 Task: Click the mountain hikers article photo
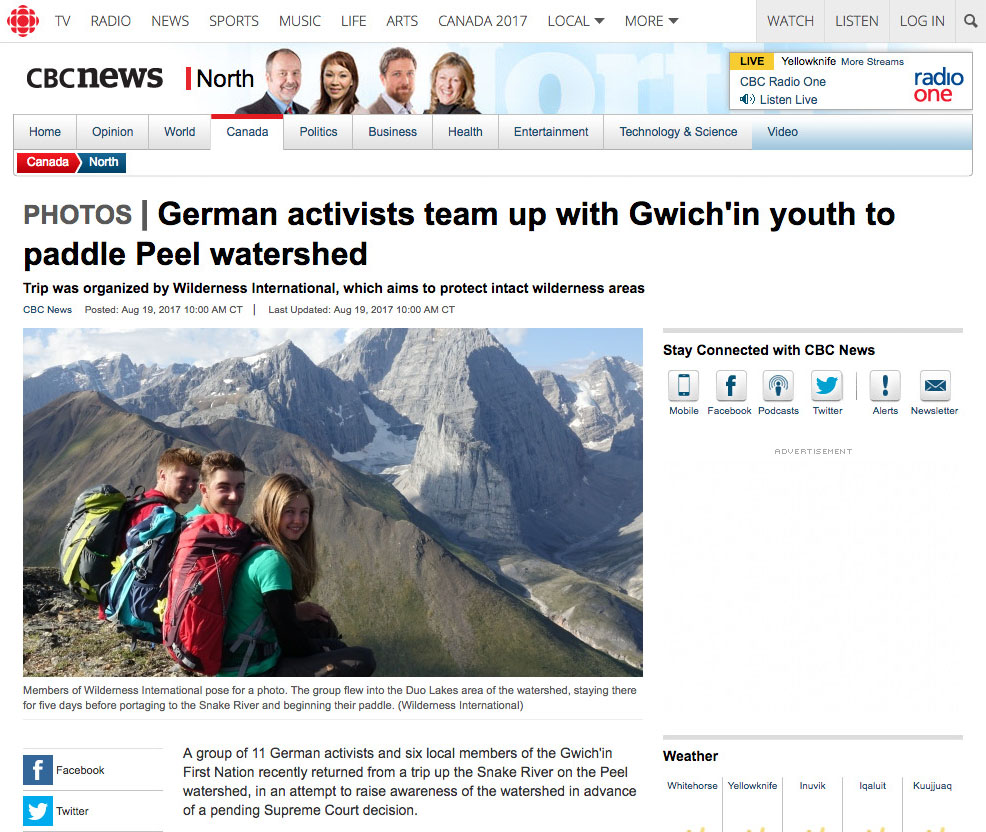(333, 502)
